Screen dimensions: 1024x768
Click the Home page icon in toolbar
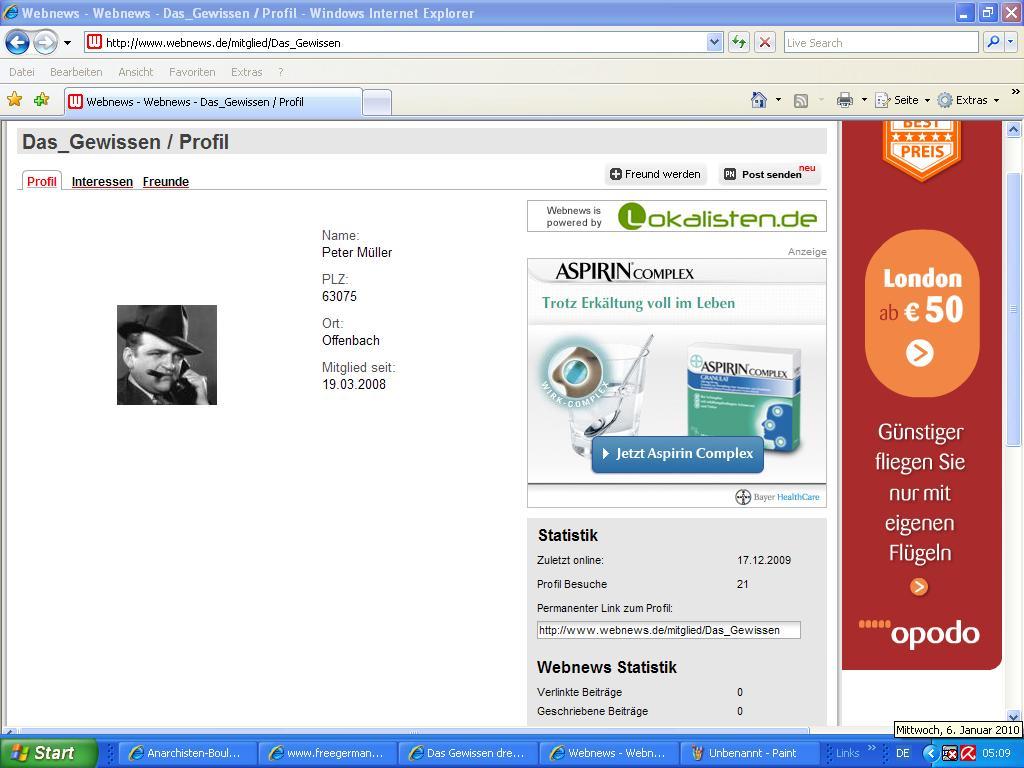tap(759, 100)
